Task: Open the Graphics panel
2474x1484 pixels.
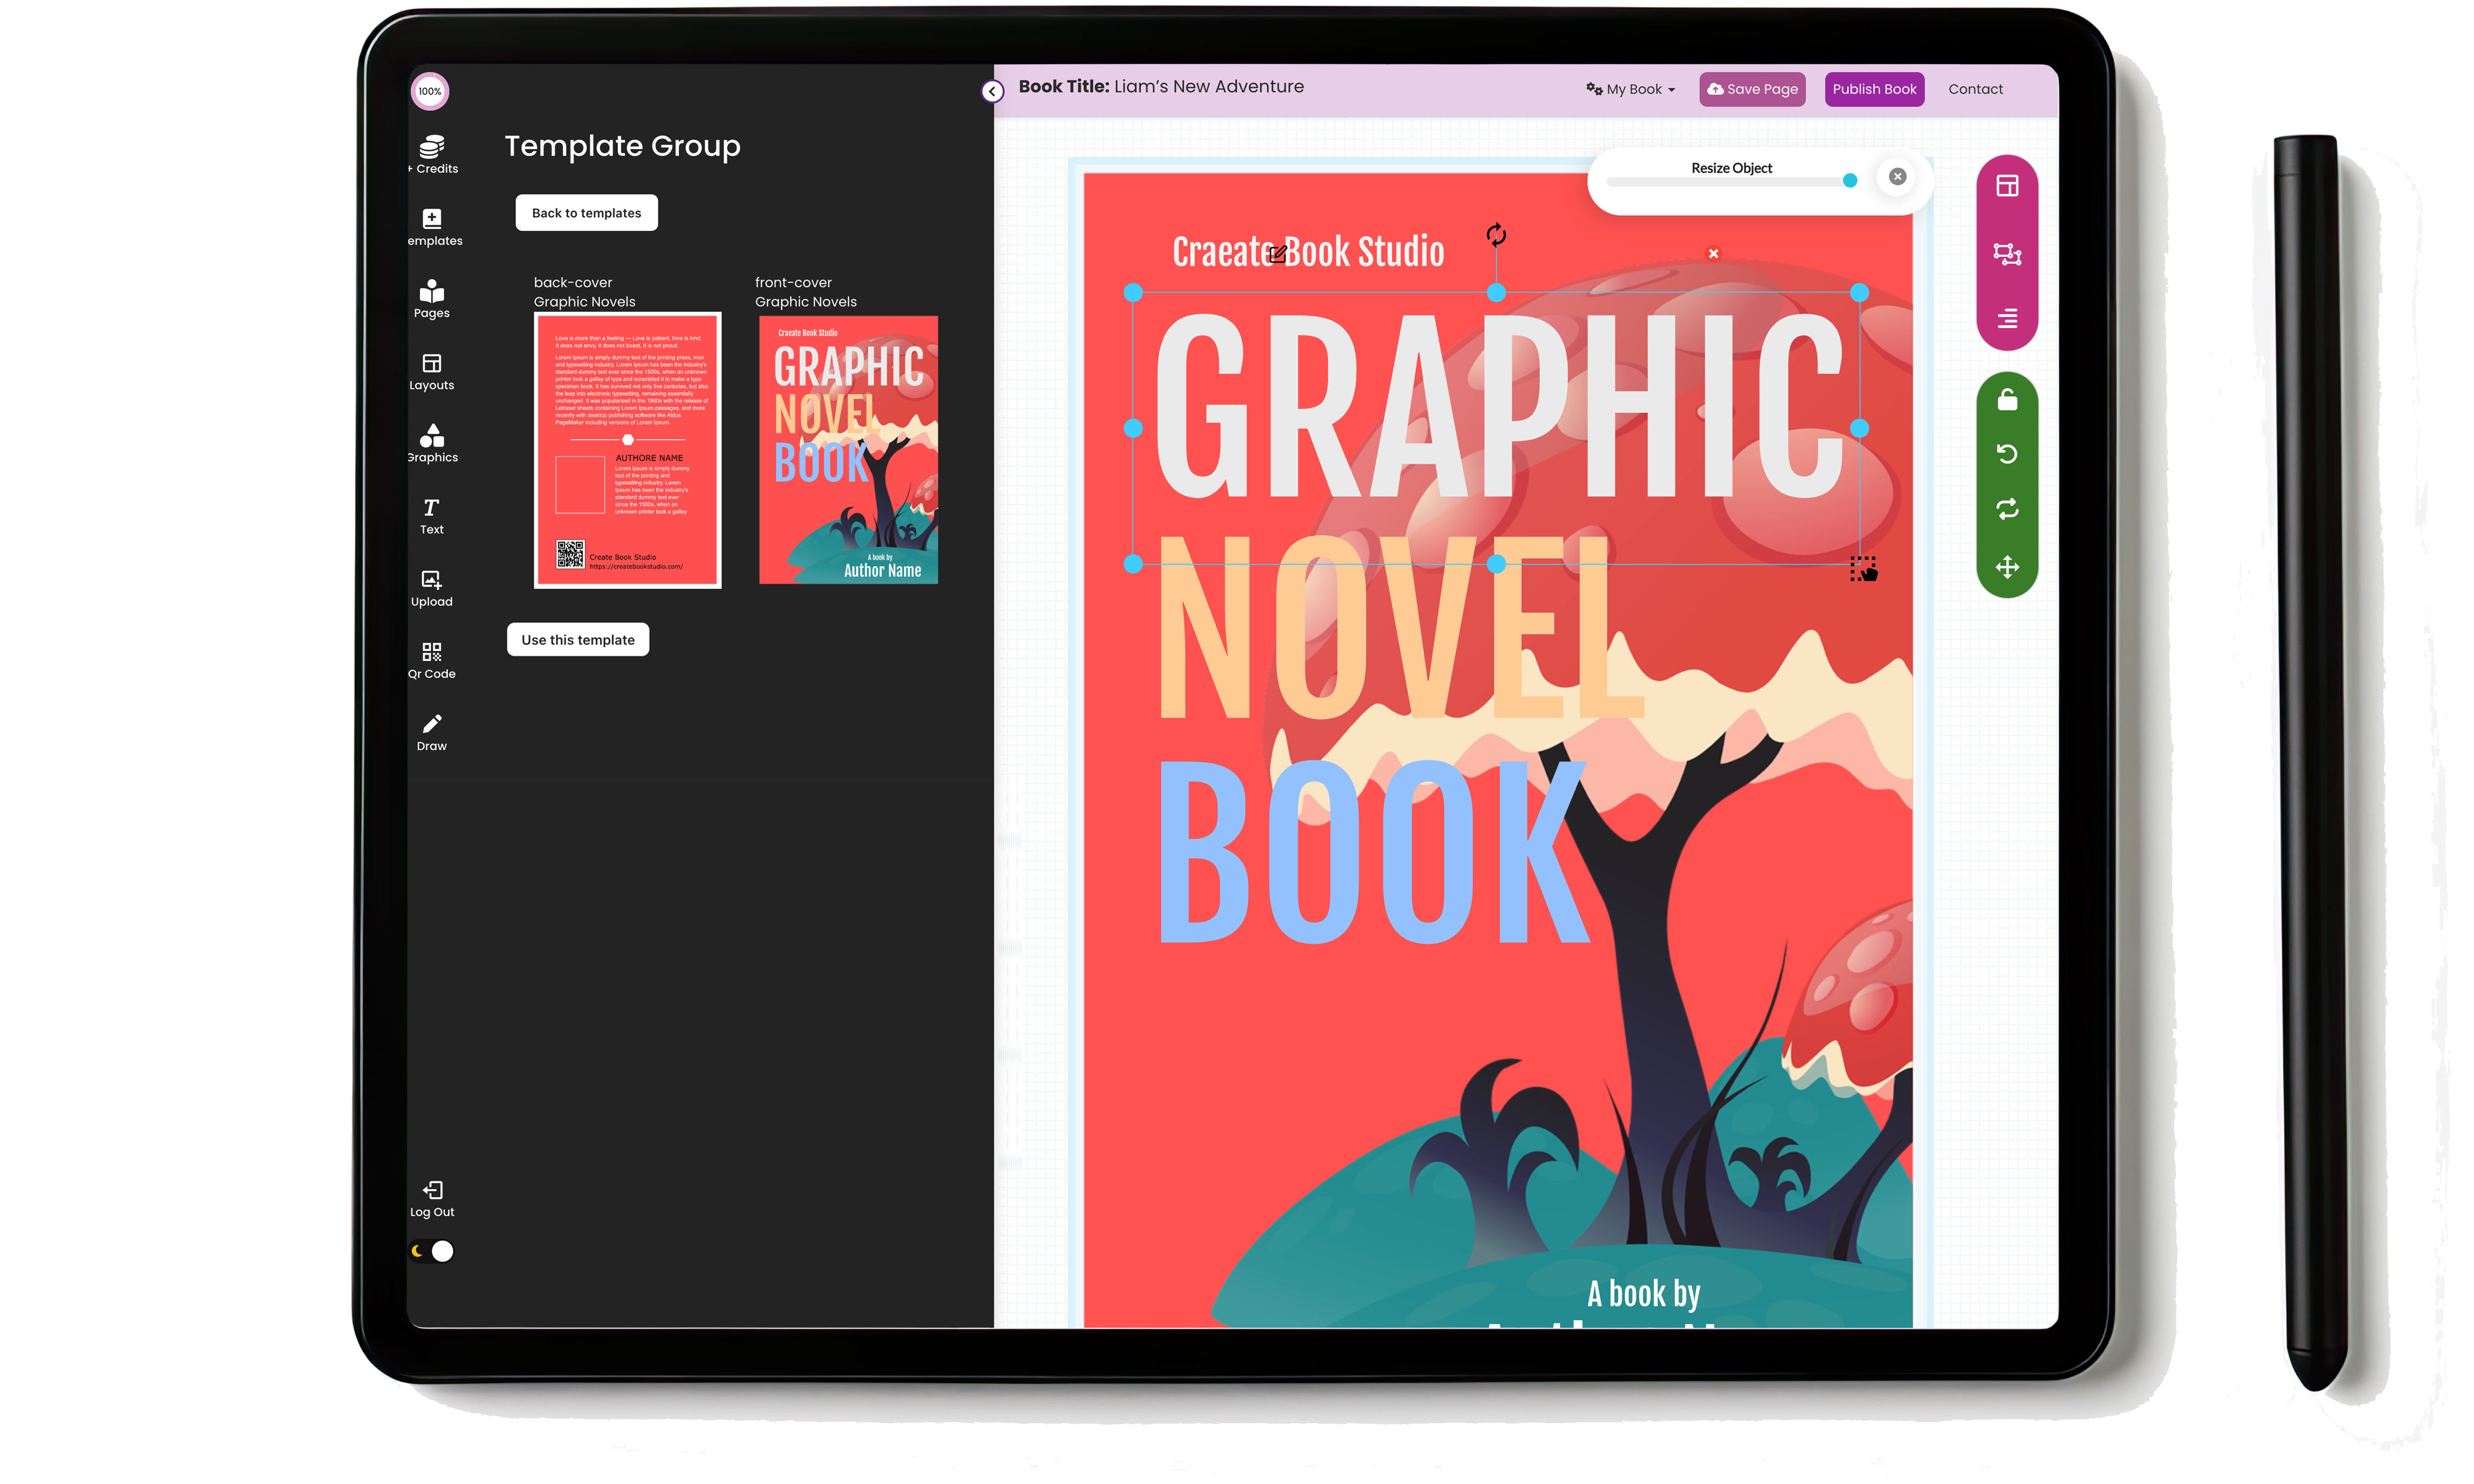Action: pyautogui.click(x=432, y=443)
